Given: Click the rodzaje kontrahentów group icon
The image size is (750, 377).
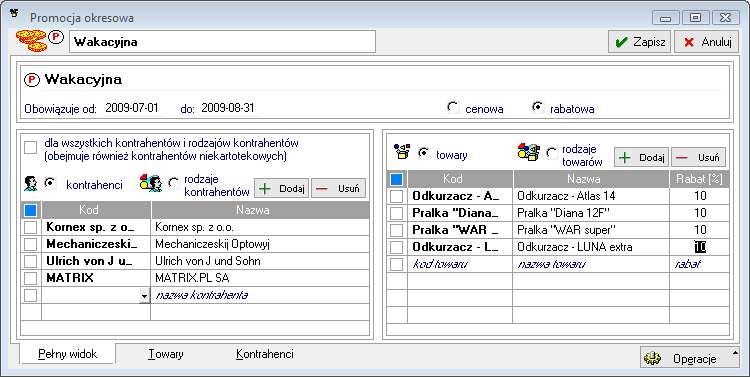Looking at the screenshot, I should (151, 184).
